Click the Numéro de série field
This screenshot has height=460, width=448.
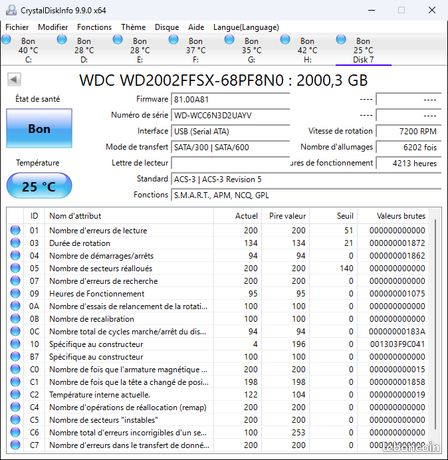click(x=230, y=115)
